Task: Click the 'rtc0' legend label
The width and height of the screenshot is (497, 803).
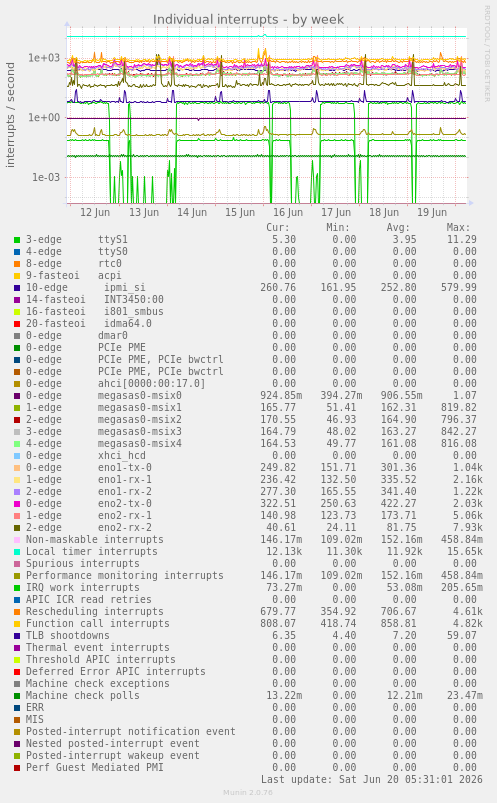Action: click(110, 264)
